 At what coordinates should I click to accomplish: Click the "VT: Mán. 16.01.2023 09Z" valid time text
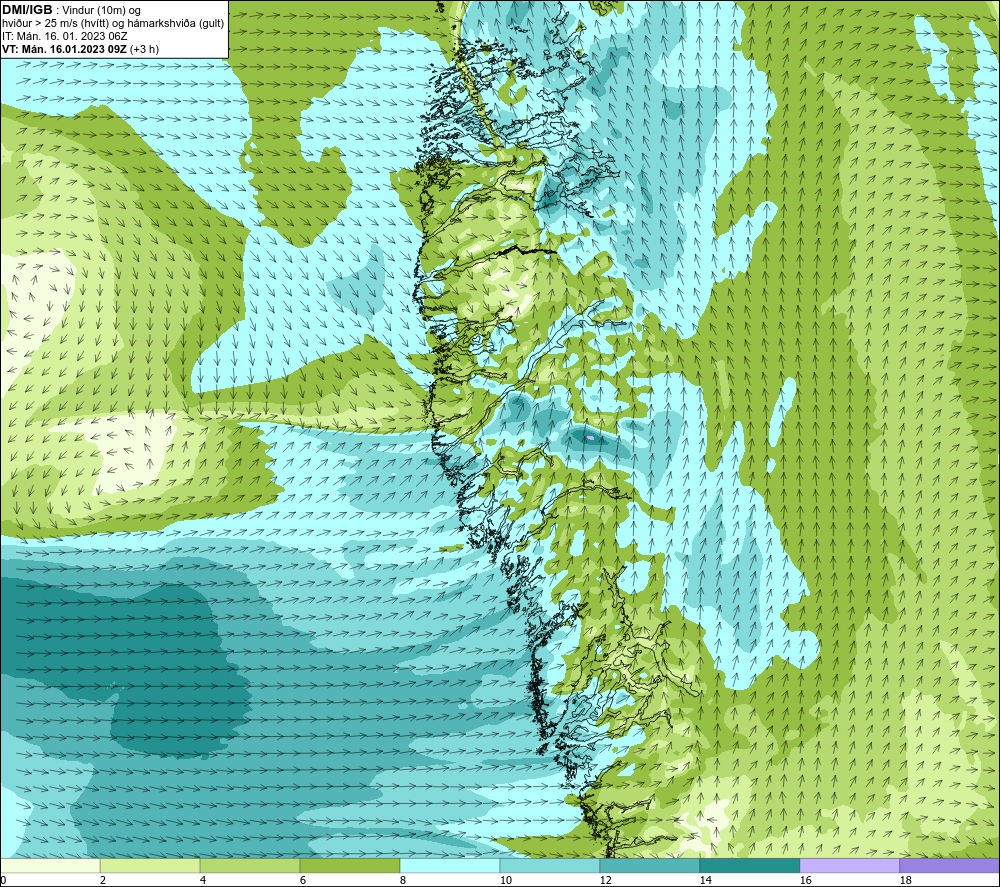pos(64,49)
